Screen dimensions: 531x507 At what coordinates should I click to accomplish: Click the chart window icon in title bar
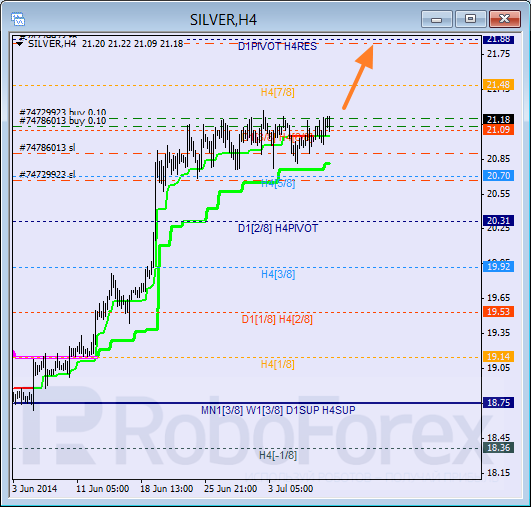(18, 19)
